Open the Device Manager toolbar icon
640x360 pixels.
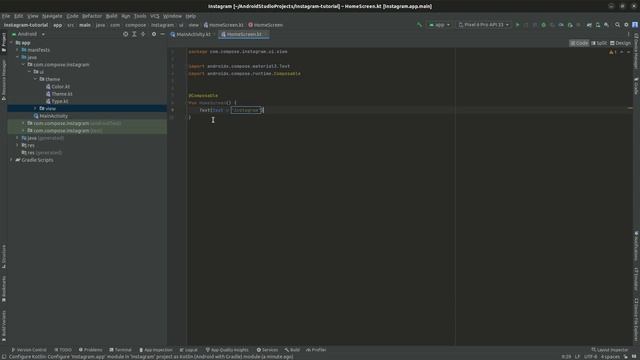598,25
